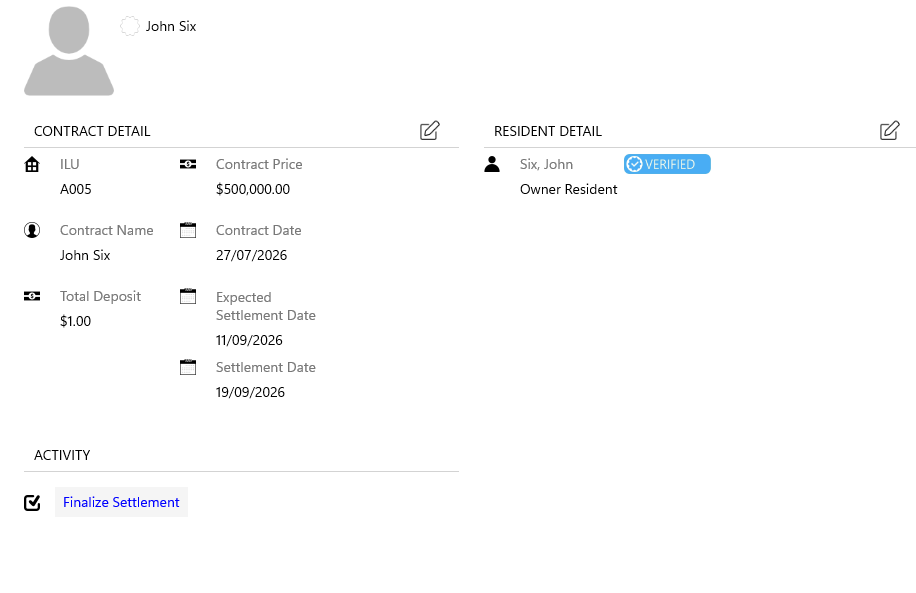
Task: Click the Expected Settlement Date calendar icon
Action: (188, 296)
